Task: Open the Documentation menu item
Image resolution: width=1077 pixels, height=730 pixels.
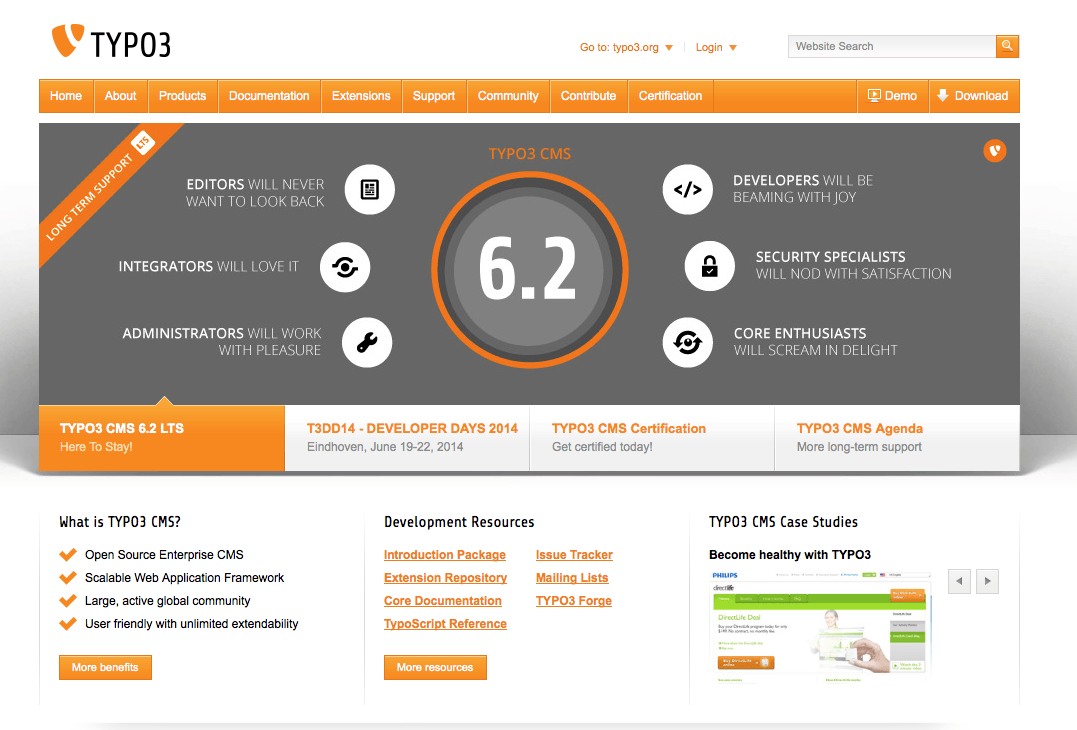Action: 269,96
